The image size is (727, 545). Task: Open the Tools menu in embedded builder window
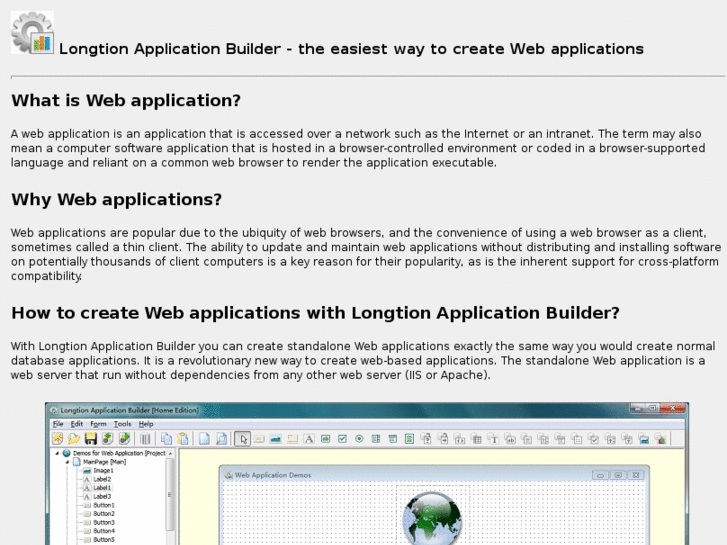[x=122, y=424]
